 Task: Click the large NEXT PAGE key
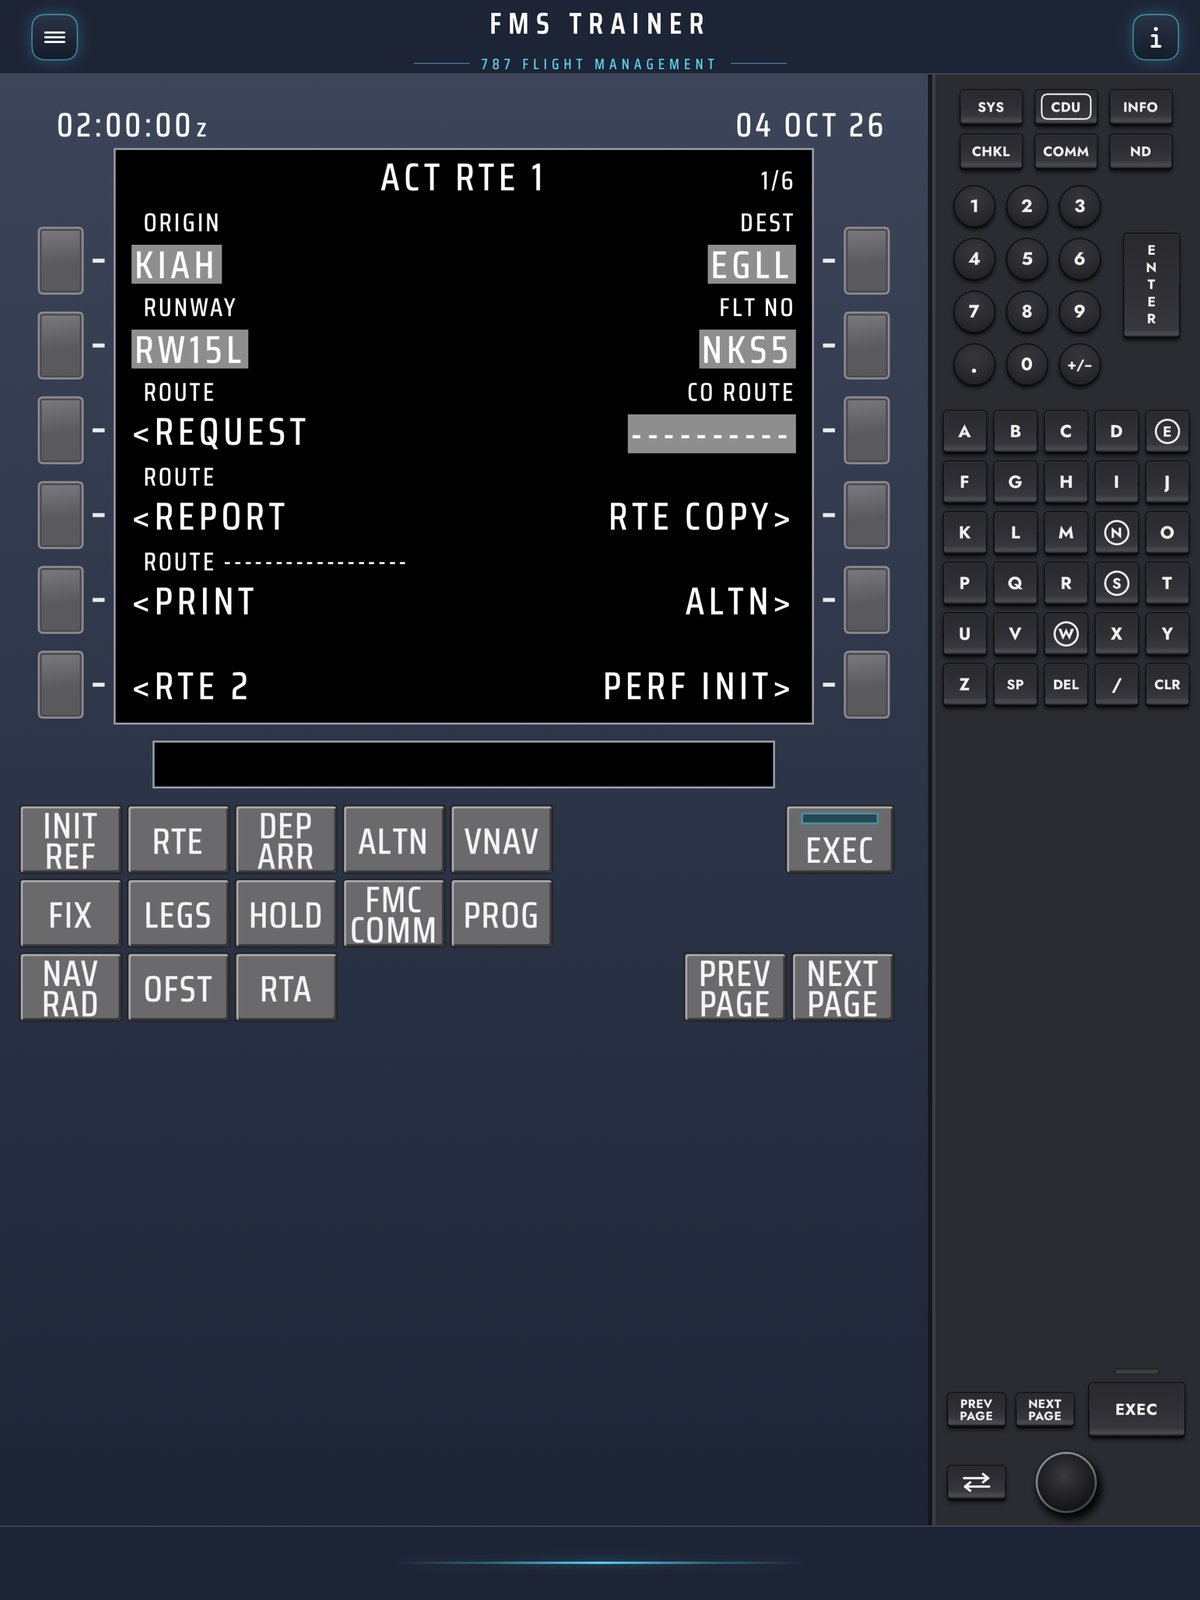tap(842, 988)
